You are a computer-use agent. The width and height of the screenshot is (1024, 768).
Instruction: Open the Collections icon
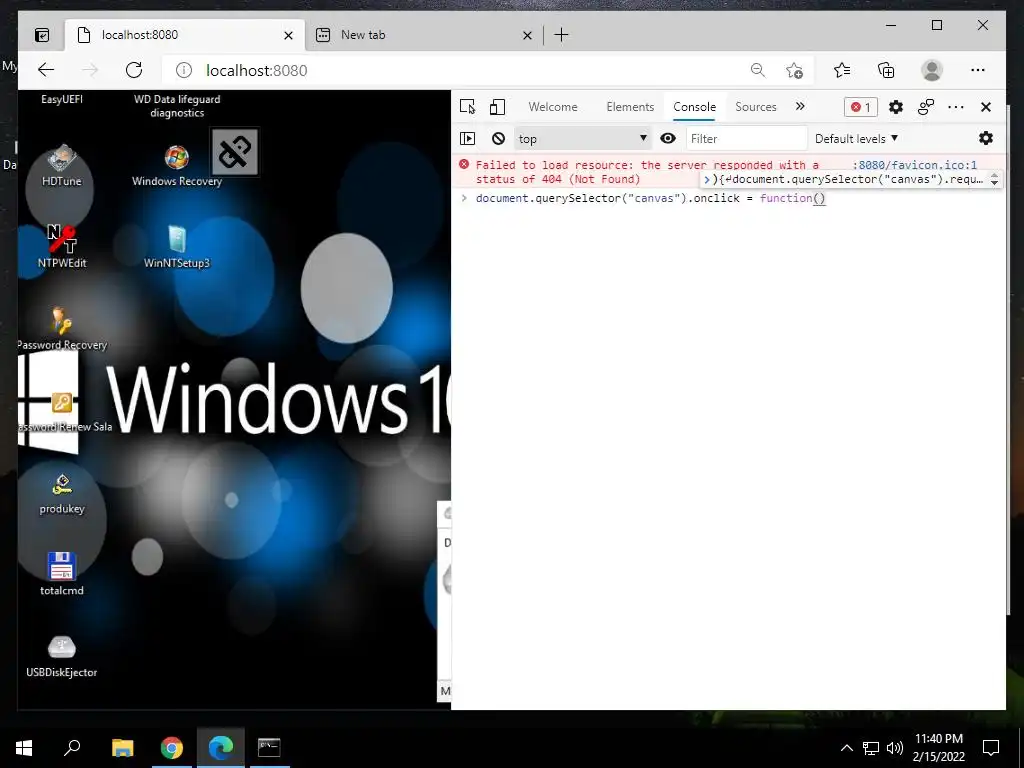pos(886,70)
